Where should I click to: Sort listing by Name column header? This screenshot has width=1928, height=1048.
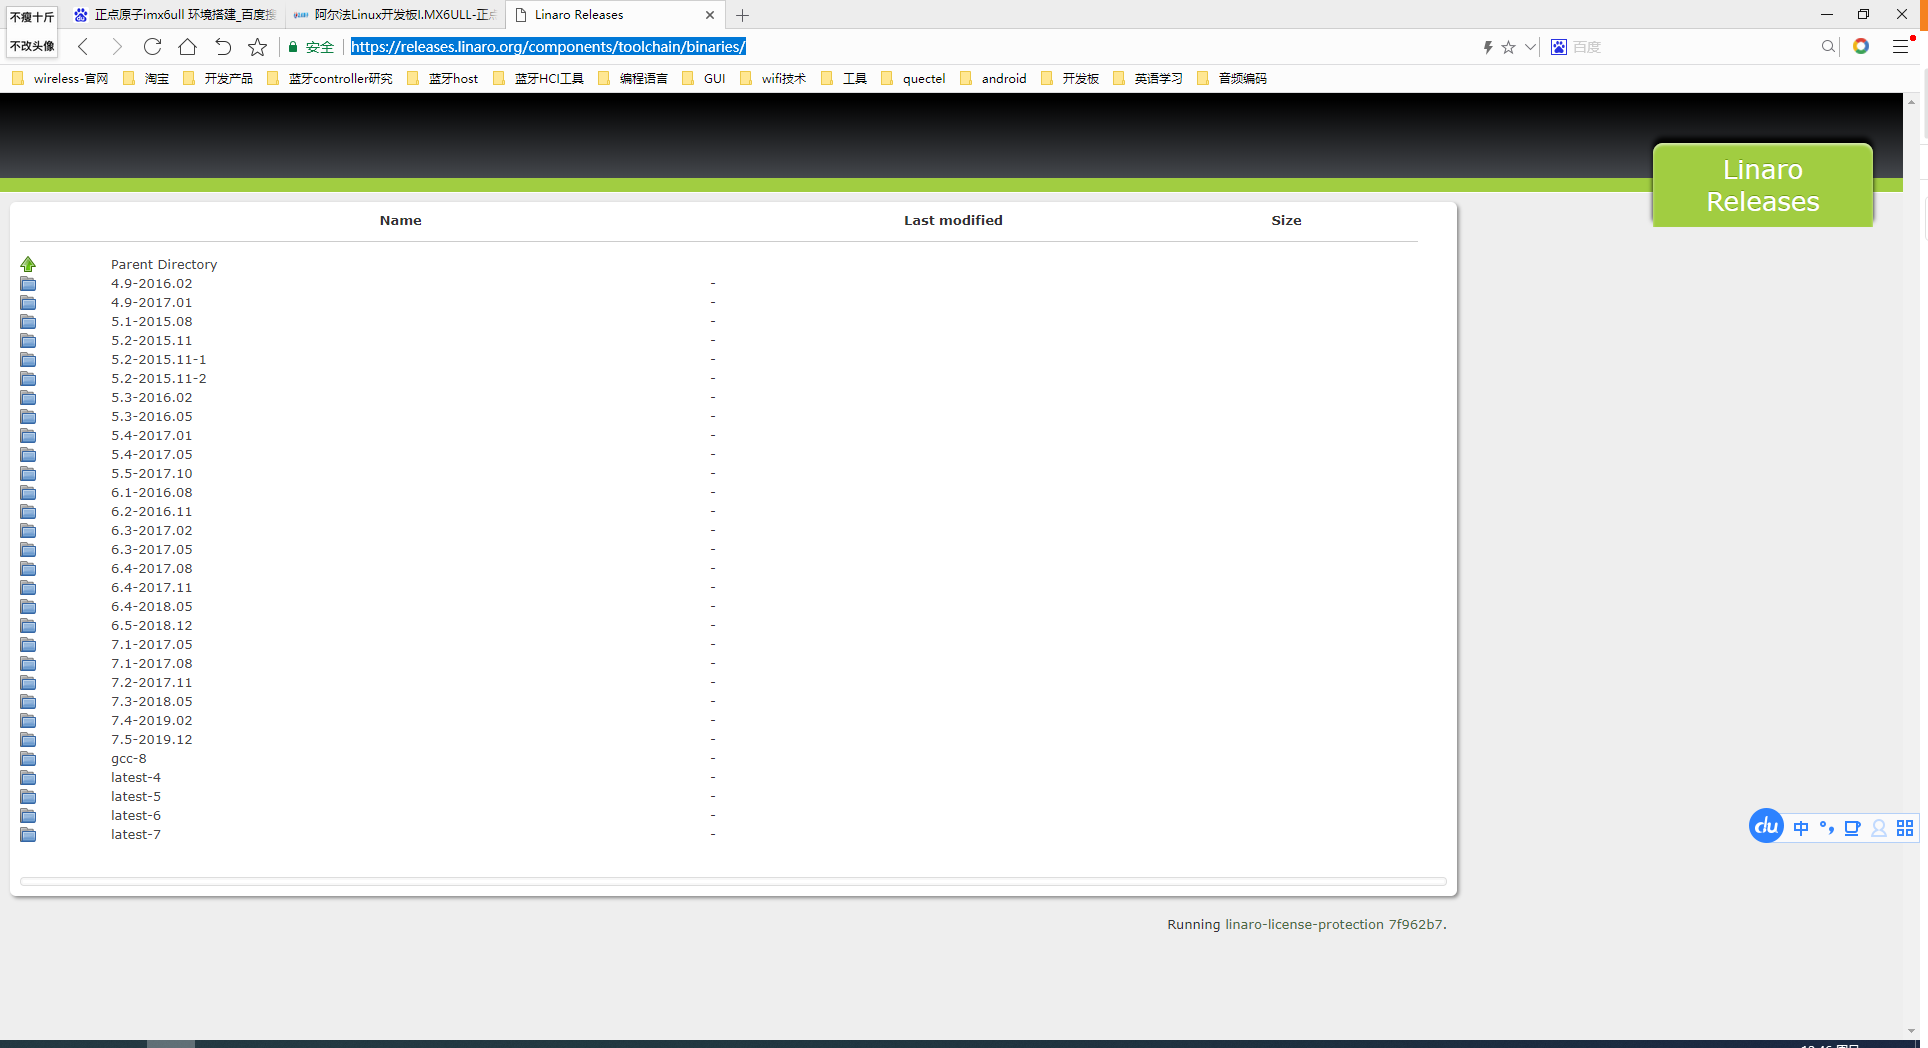point(400,220)
